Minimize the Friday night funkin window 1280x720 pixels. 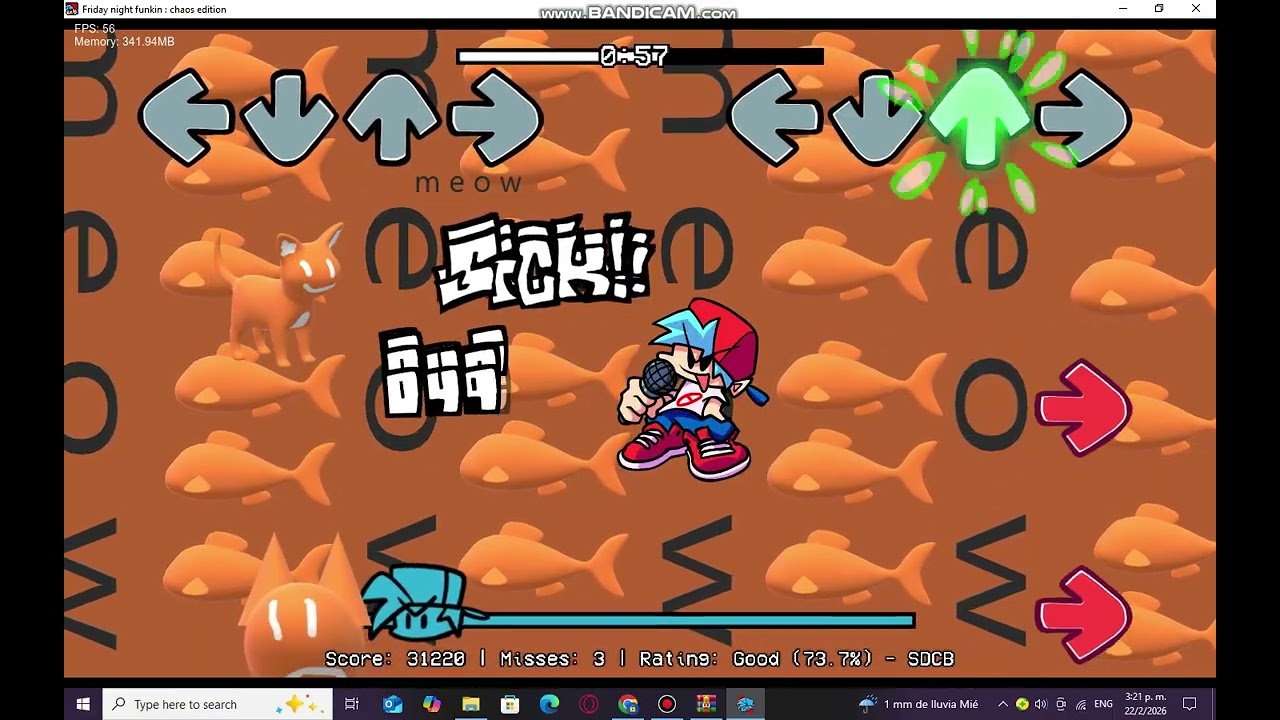tap(1123, 9)
